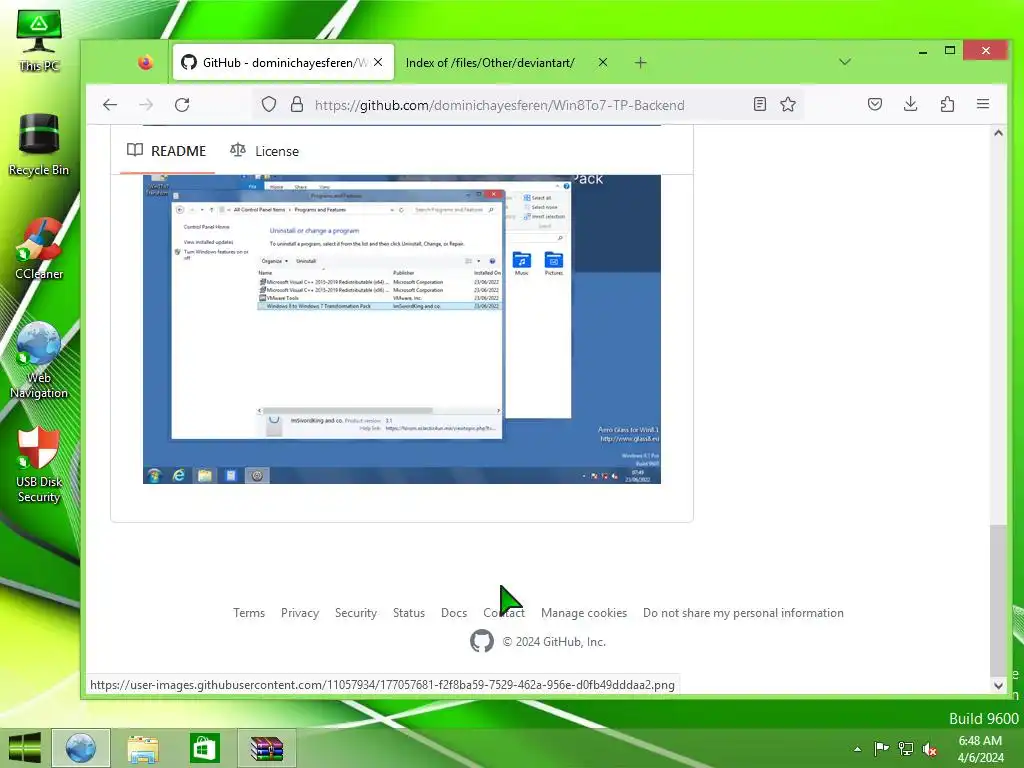Open the Web Navigation desktop shortcut
Viewport: 1024px width, 768px height.
39,360
